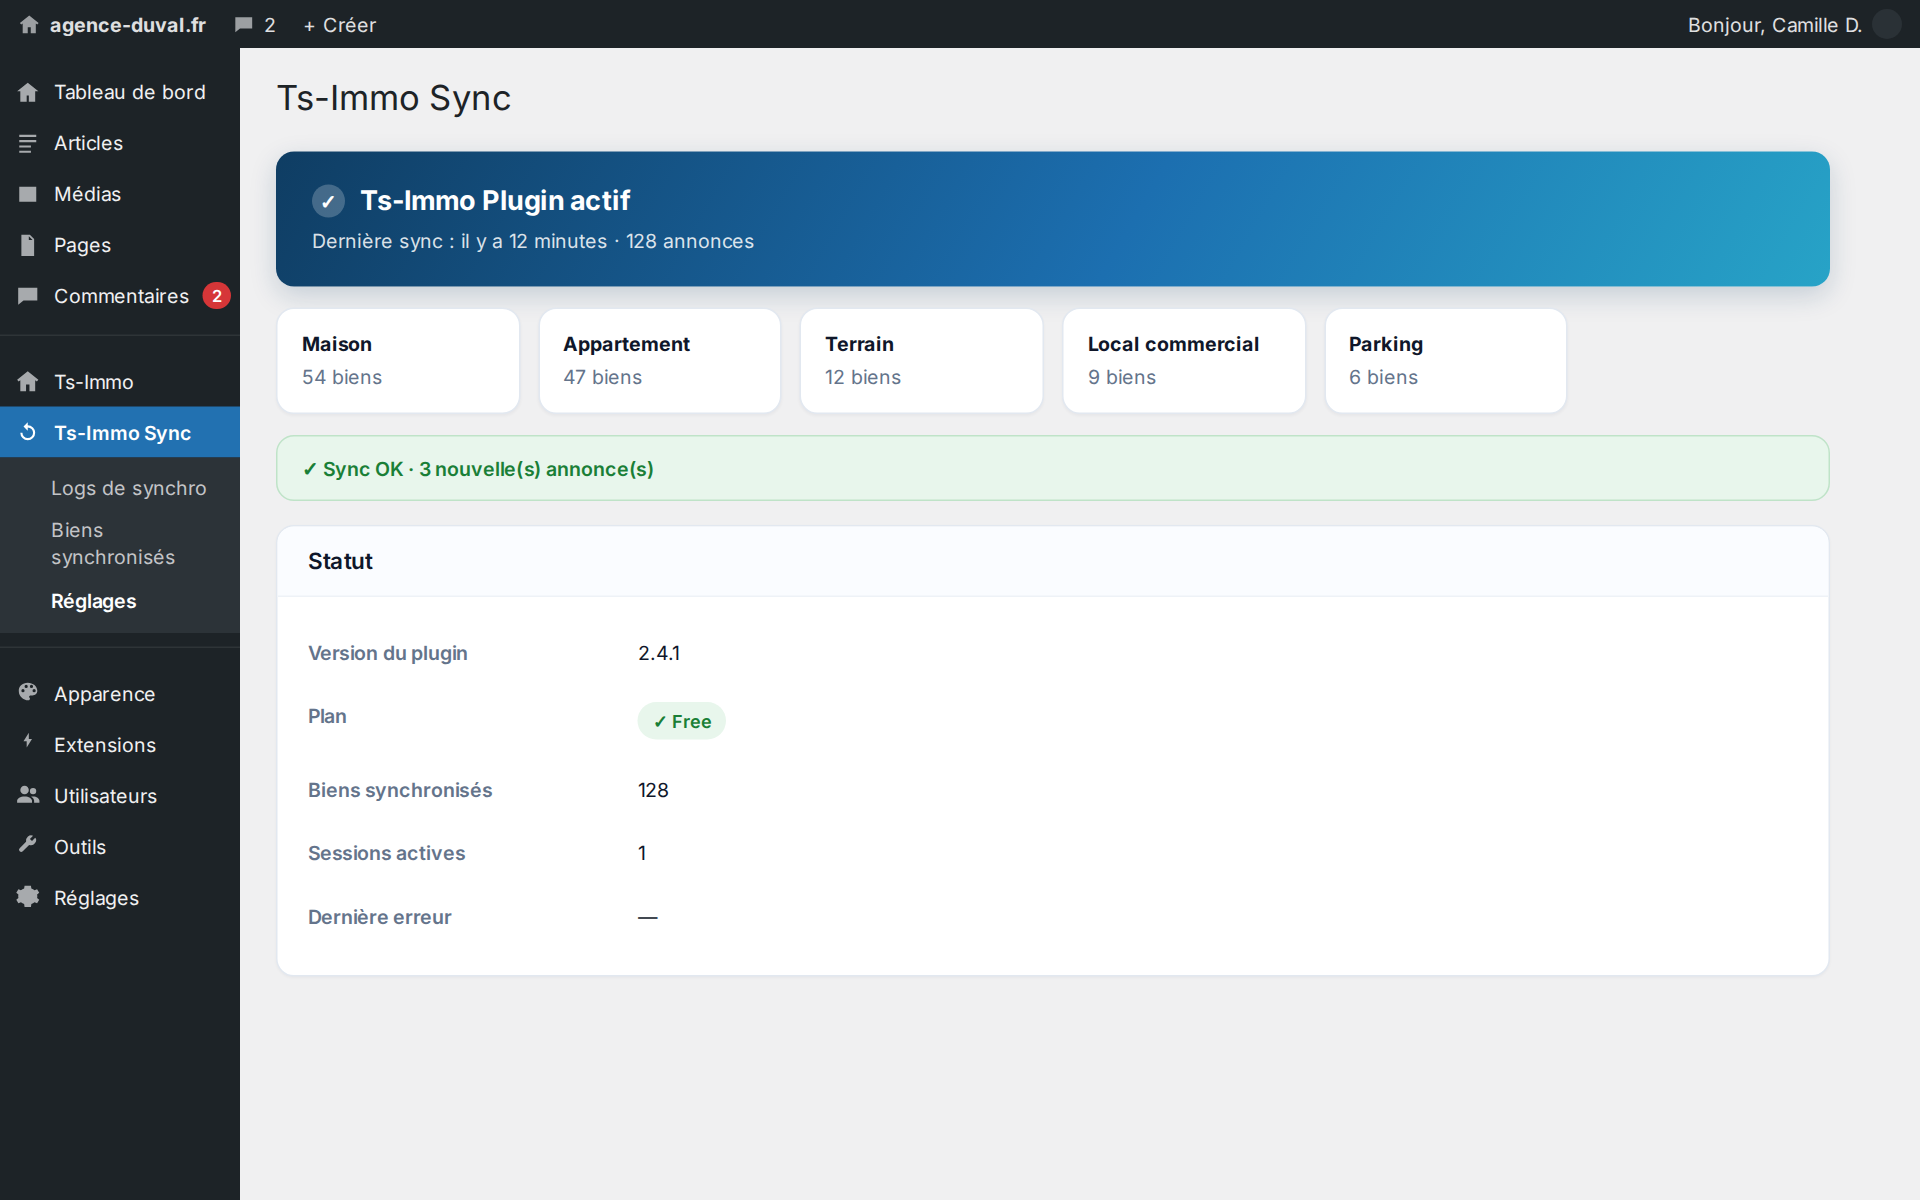Screen dimensions: 1920x1200
Task: Click the Utilisateurs people icon
Action: pyautogui.click(x=28, y=795)
